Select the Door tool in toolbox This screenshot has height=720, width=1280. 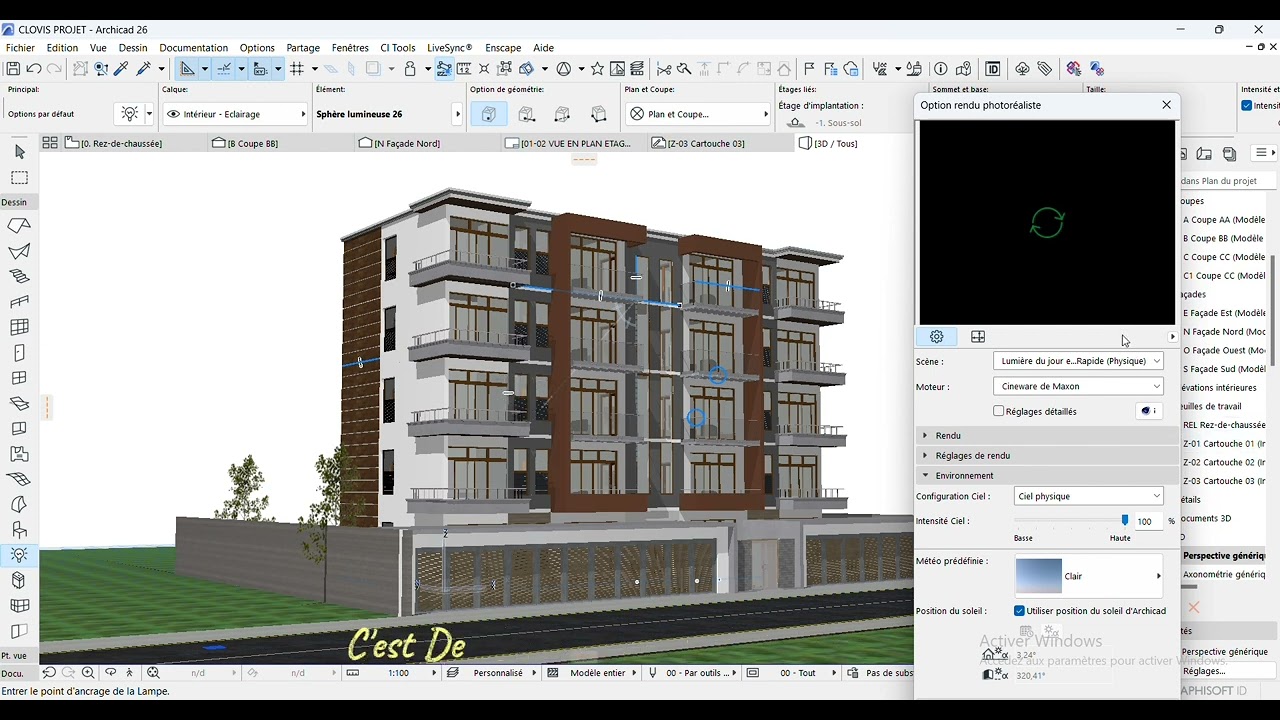[19, 353]
